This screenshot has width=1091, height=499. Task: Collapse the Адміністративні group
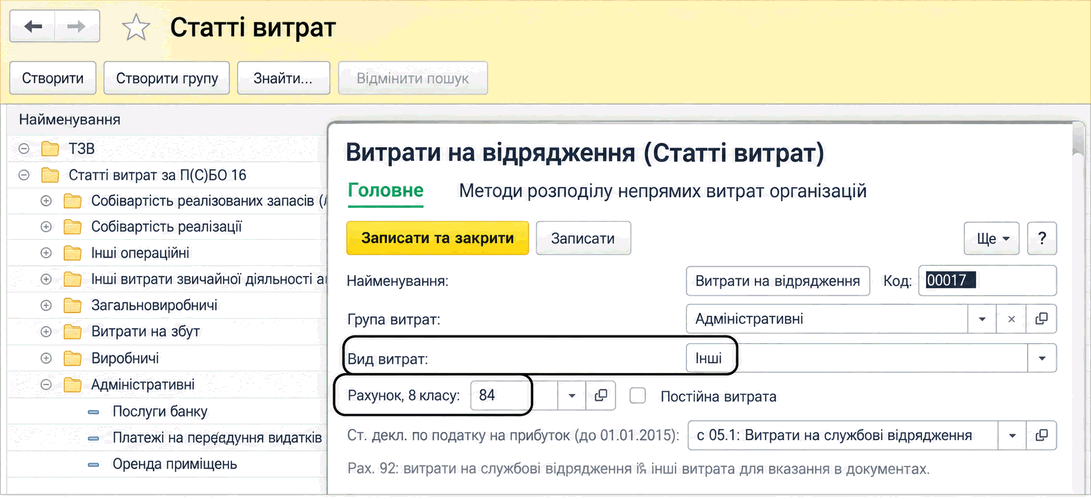coord(47,384)
